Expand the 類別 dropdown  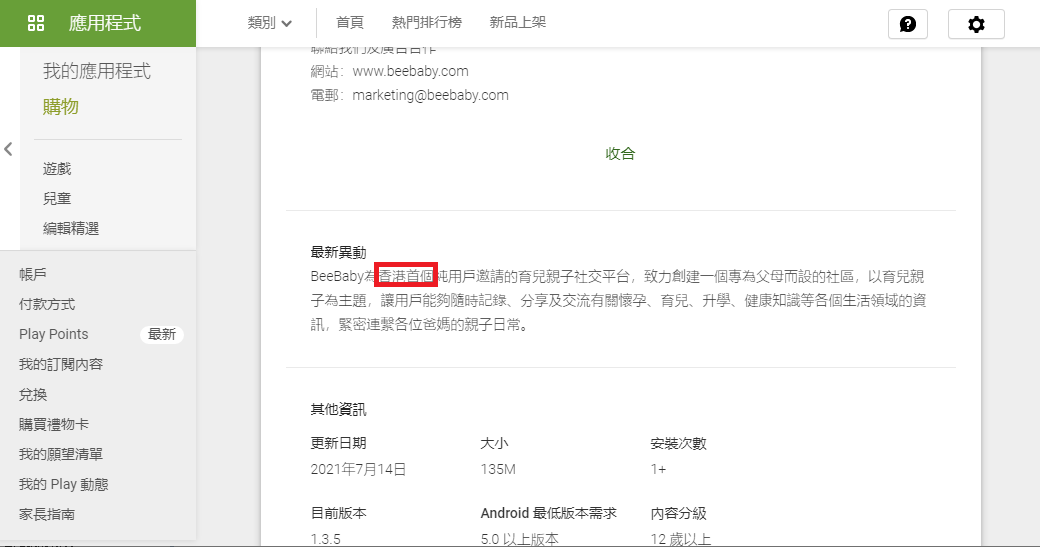(x=269, y=23)
